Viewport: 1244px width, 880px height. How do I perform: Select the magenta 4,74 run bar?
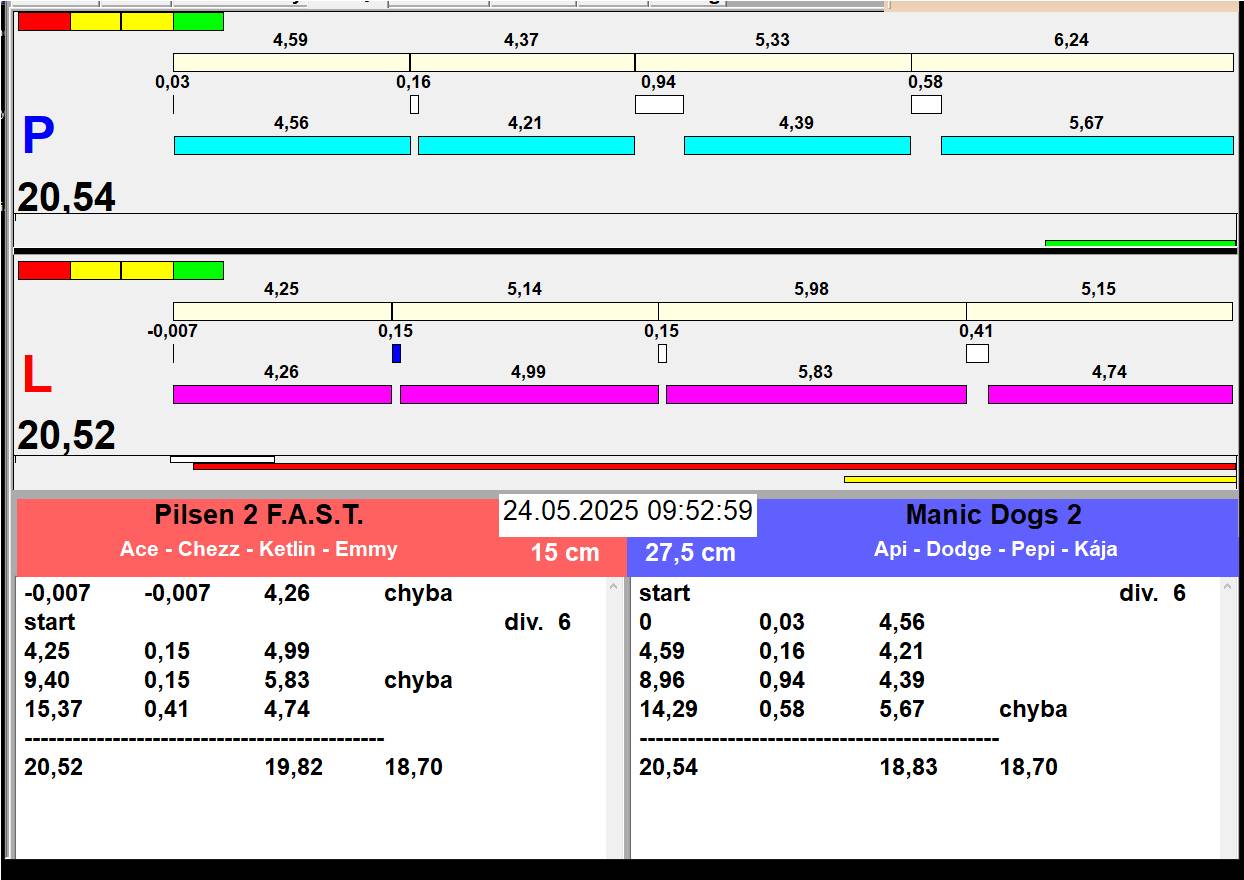pos(1109,394)
